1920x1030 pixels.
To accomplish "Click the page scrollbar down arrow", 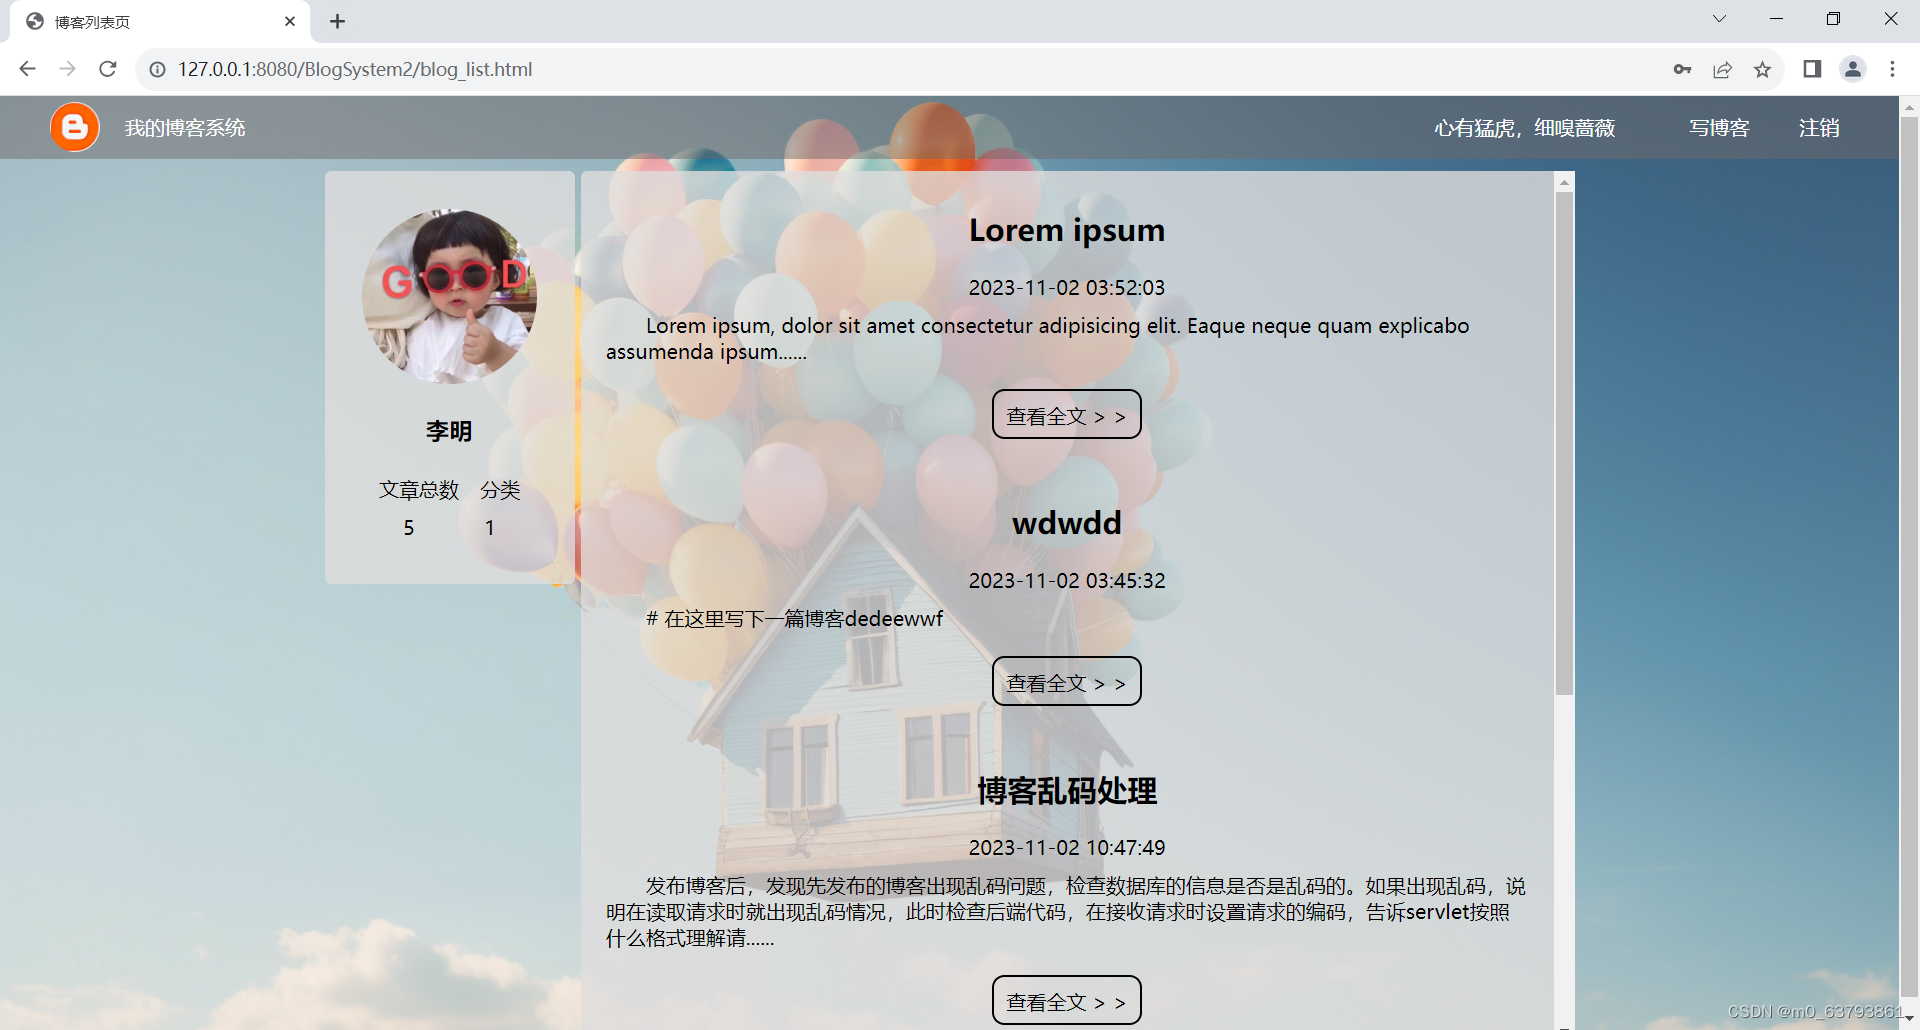I will [x=1909, y=1019].
